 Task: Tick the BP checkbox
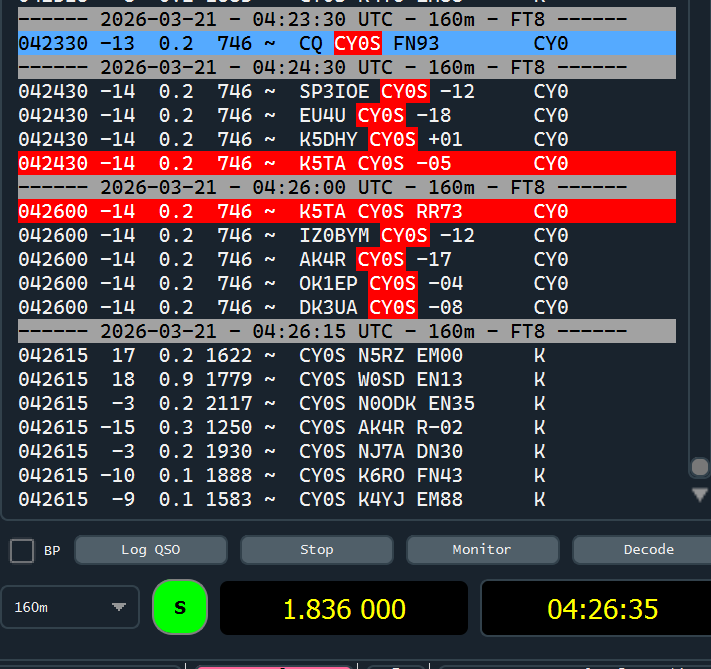tap(22, 551)
